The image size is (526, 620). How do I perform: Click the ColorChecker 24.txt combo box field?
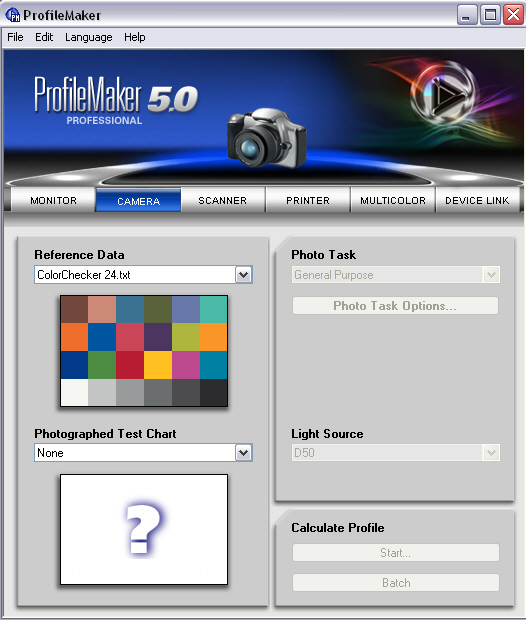click(x=143, y=275)
